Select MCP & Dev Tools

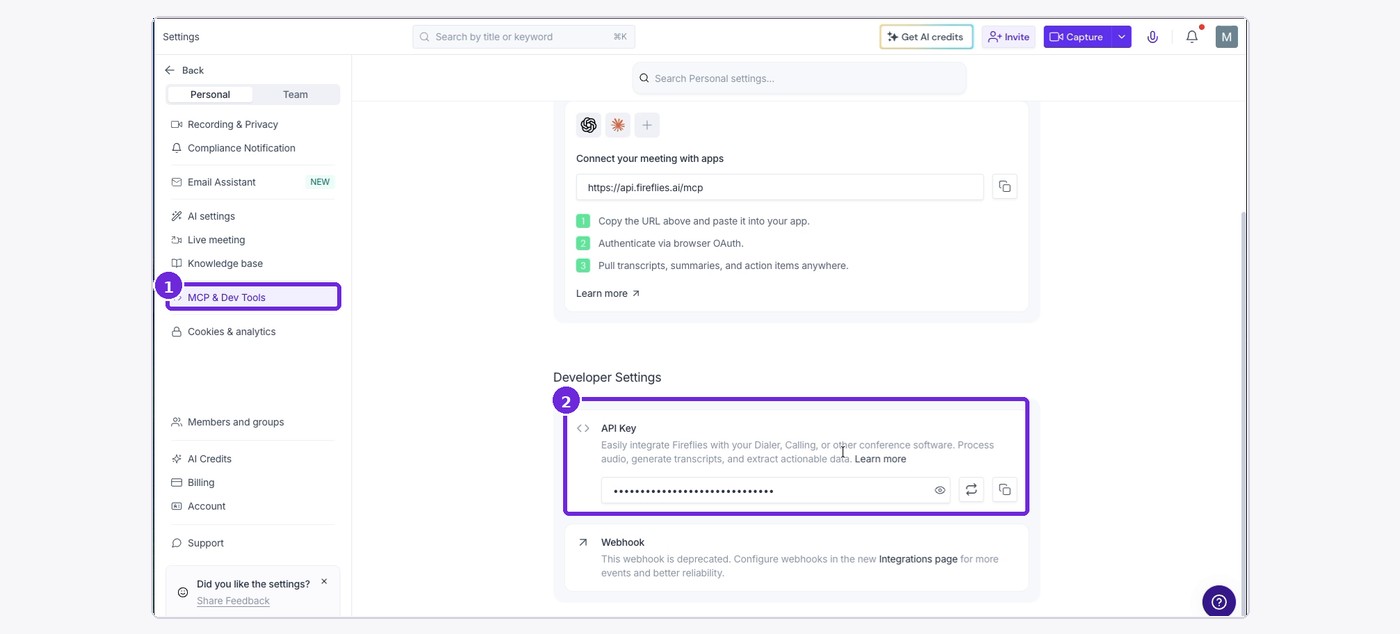253,297
